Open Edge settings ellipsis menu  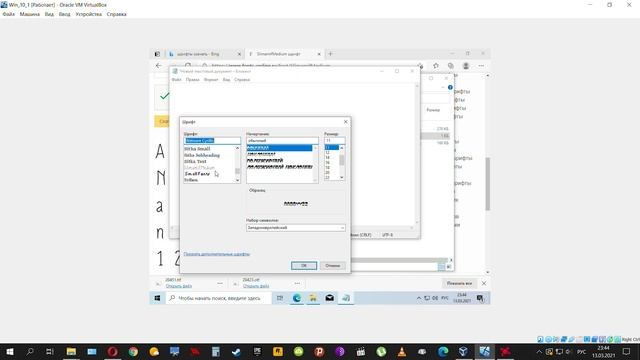point(481,66)
